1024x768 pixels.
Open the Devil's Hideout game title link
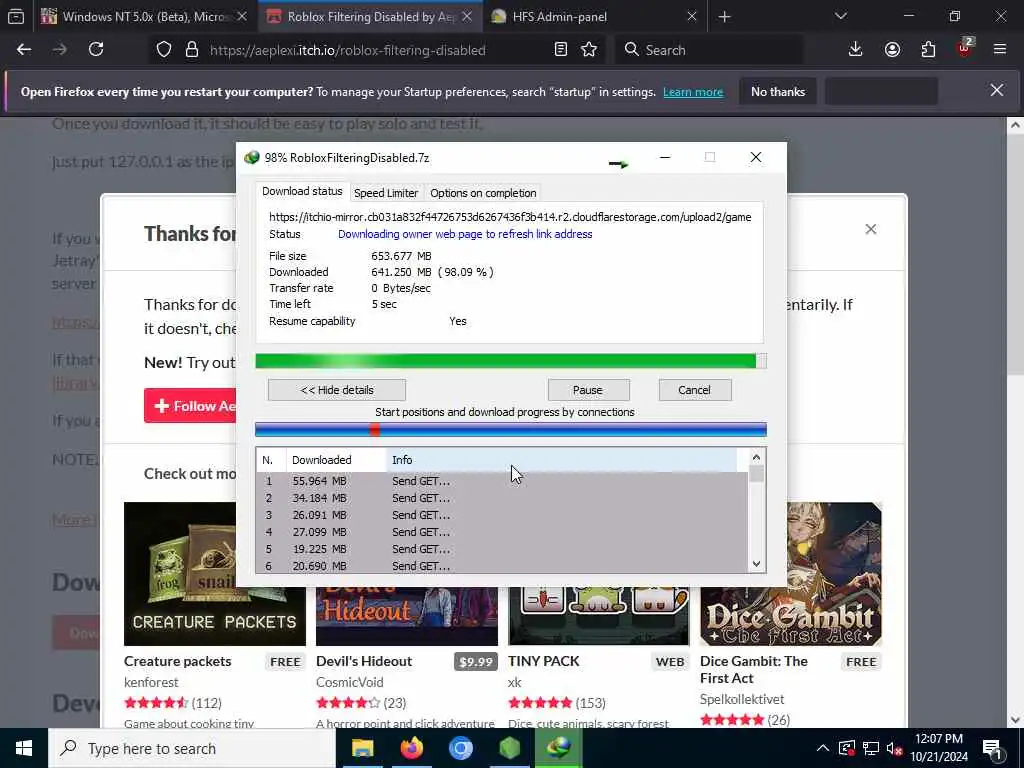tap(364, 661)
